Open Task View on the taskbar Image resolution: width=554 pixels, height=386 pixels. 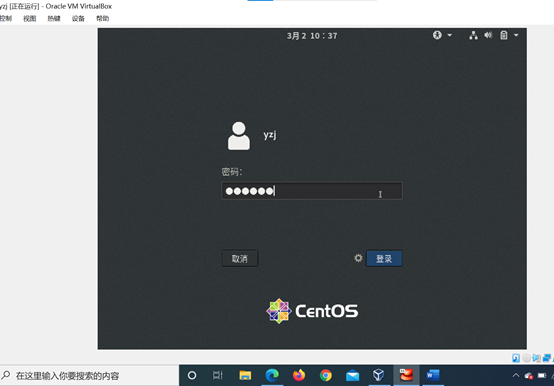(x=218, y=375)
